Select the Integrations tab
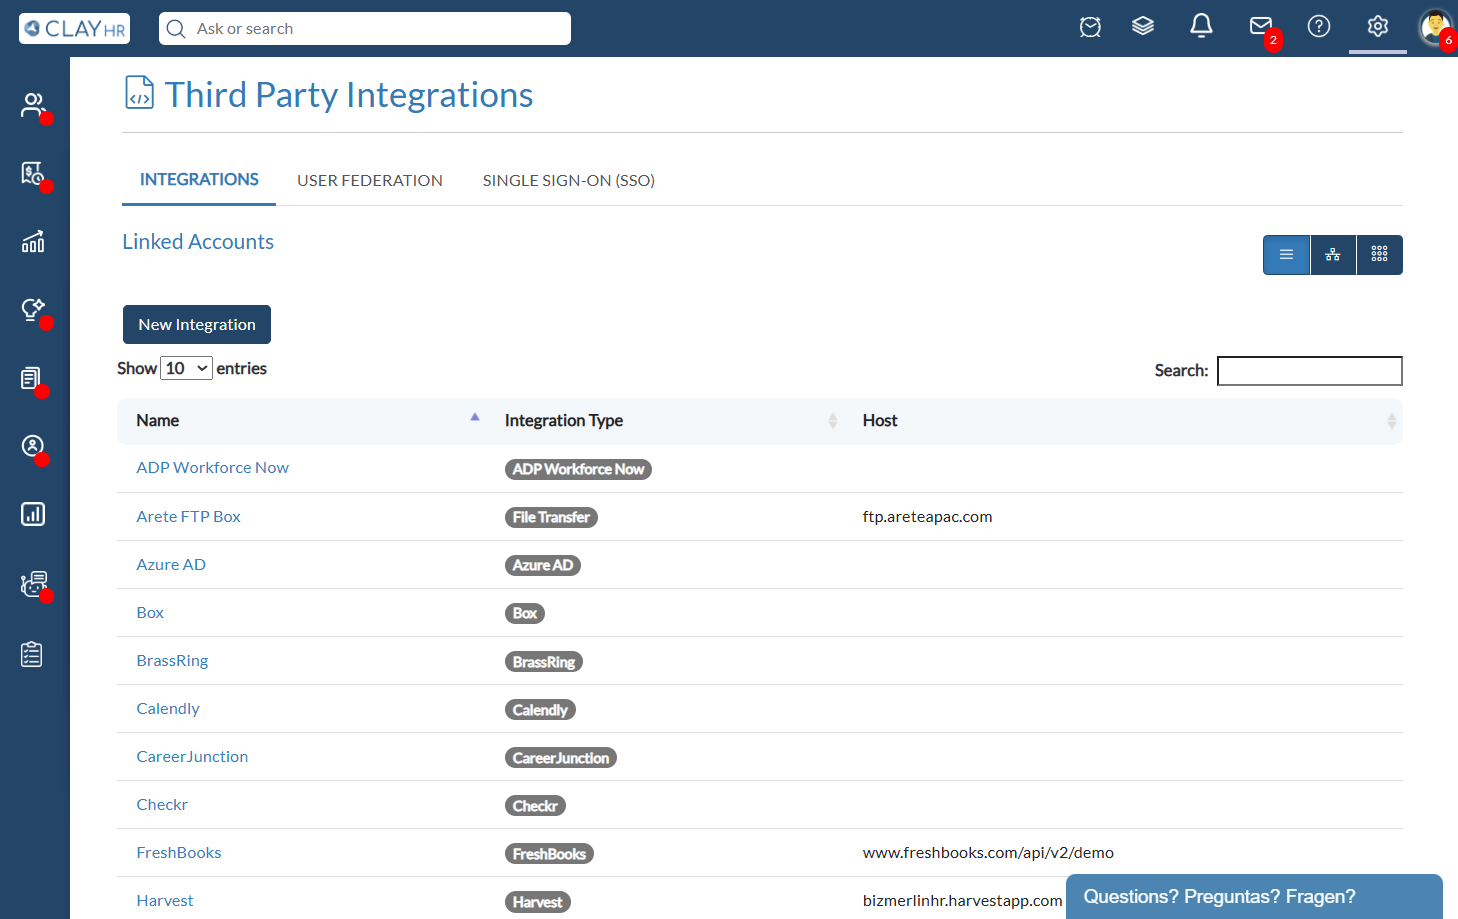 point(199,180)
